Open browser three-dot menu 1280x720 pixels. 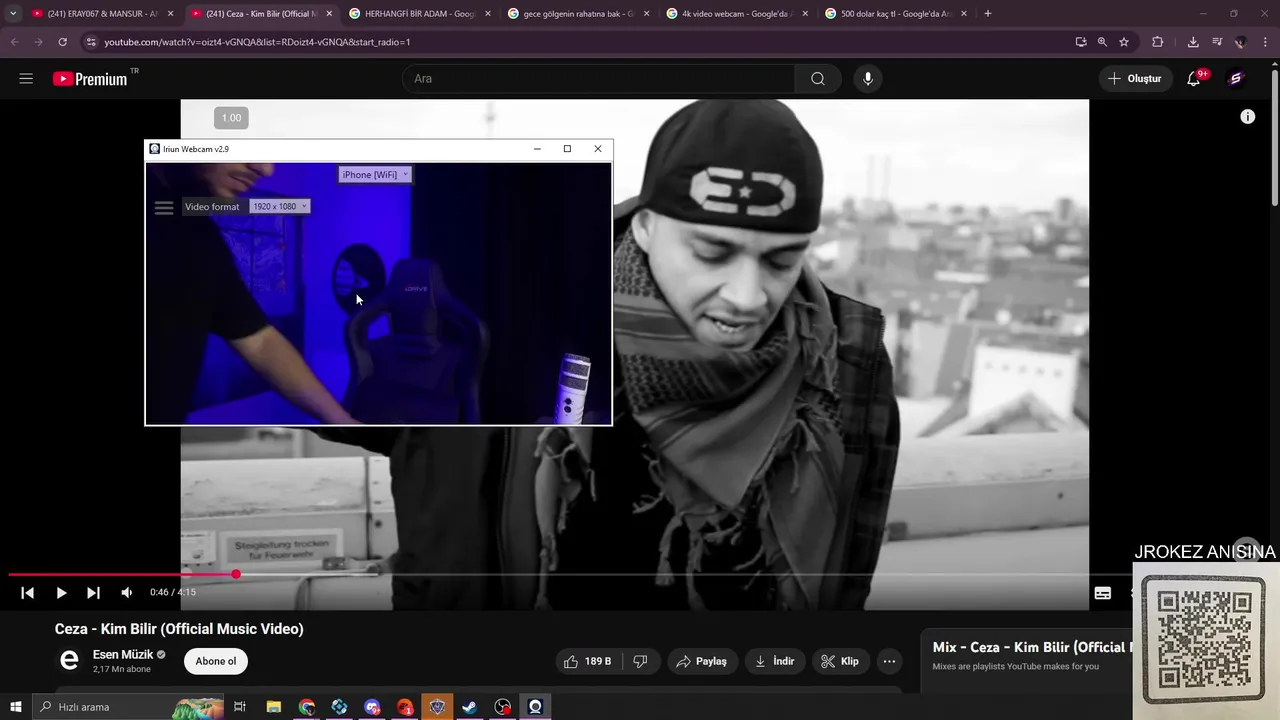1265,42
